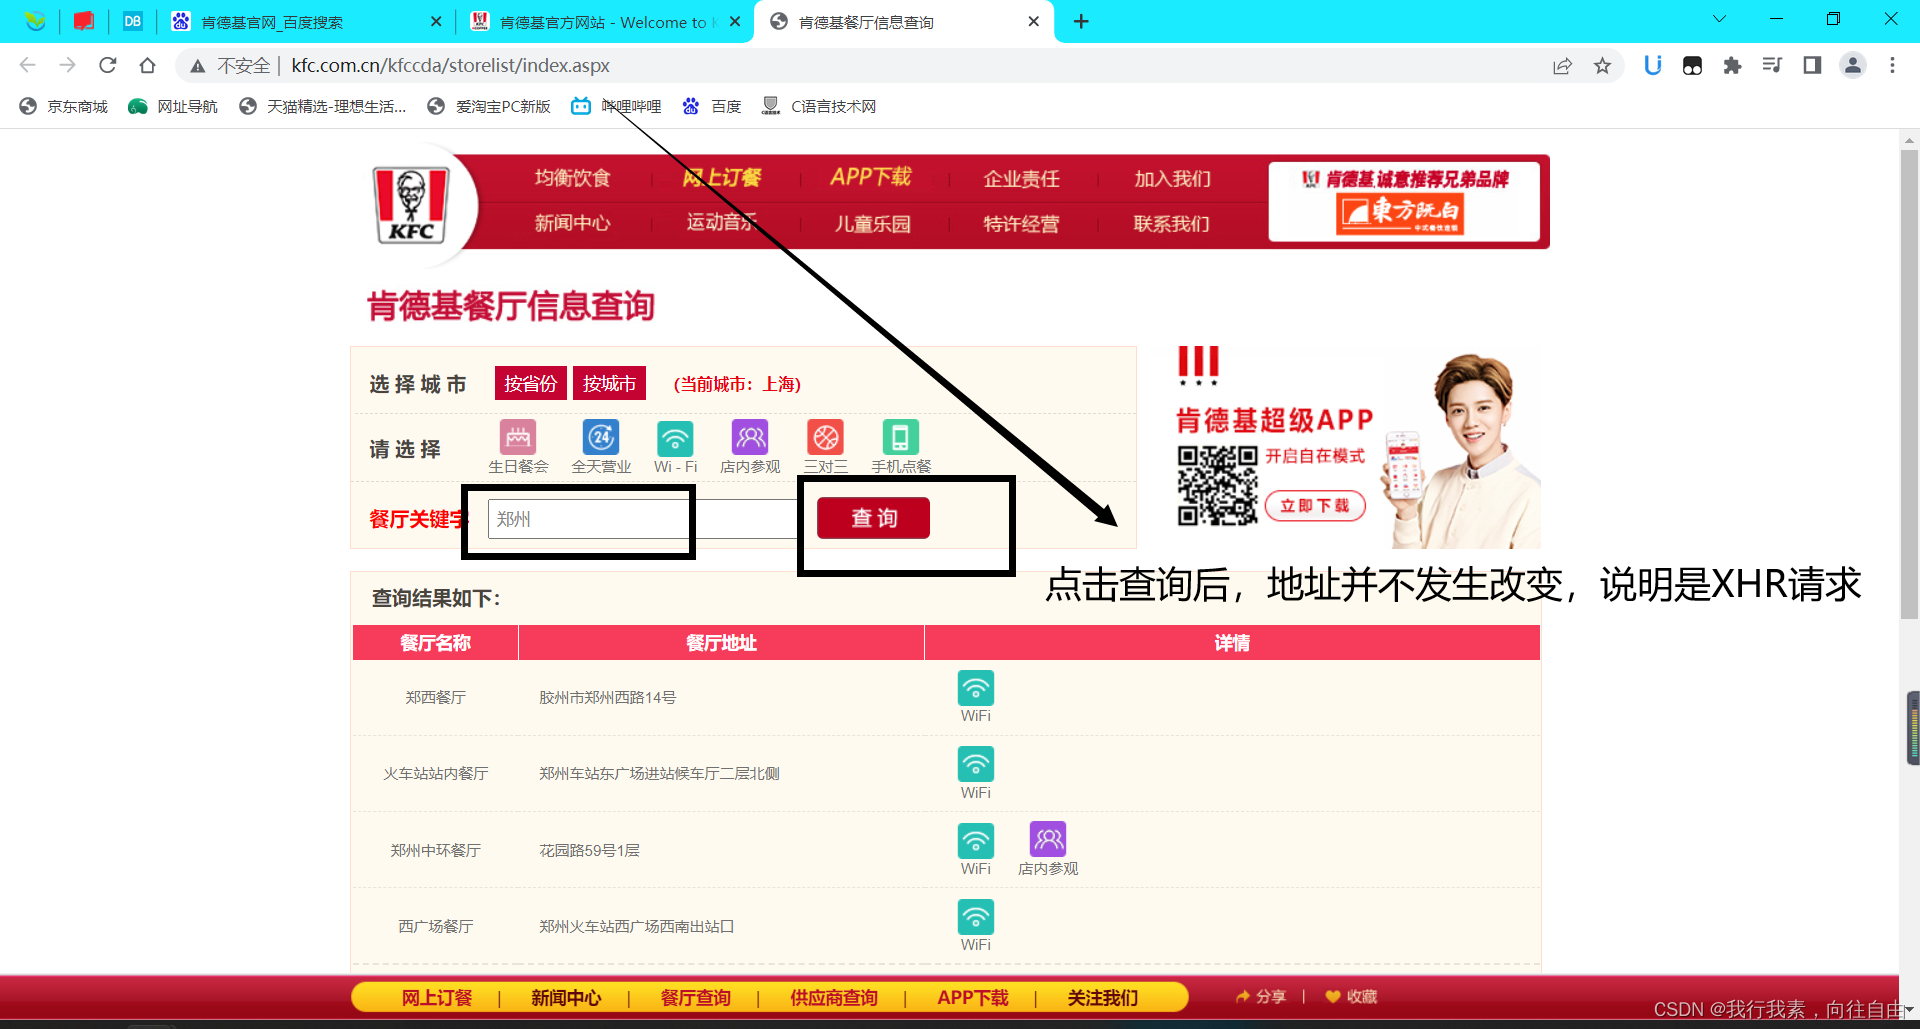Click 店内参观 icon in 郑州中环餐厅 row

[x=1048, y=840]
